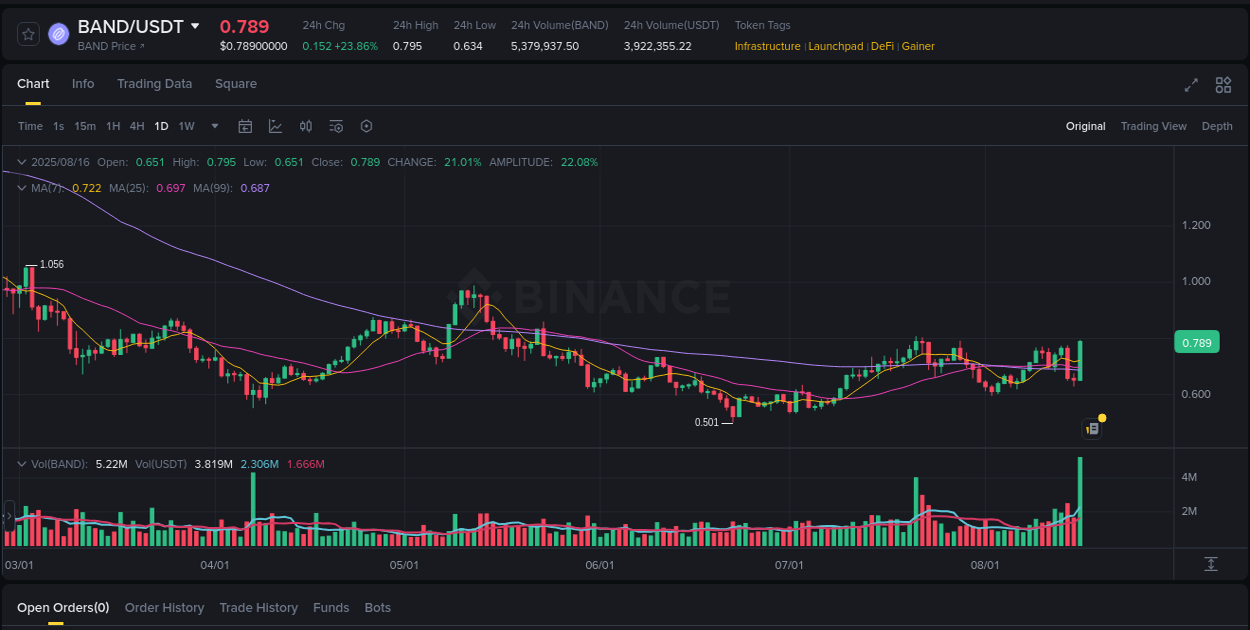
Task: Open the indicator management settings icon
Action: pos(336,126)
